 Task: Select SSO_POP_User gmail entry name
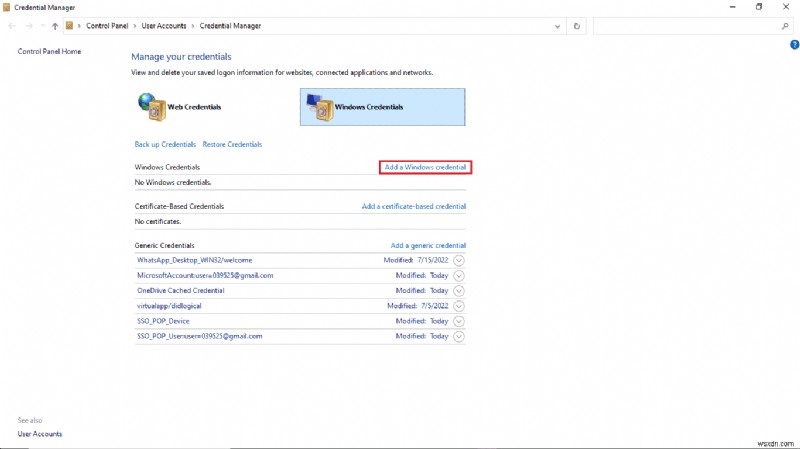point(199,337)
